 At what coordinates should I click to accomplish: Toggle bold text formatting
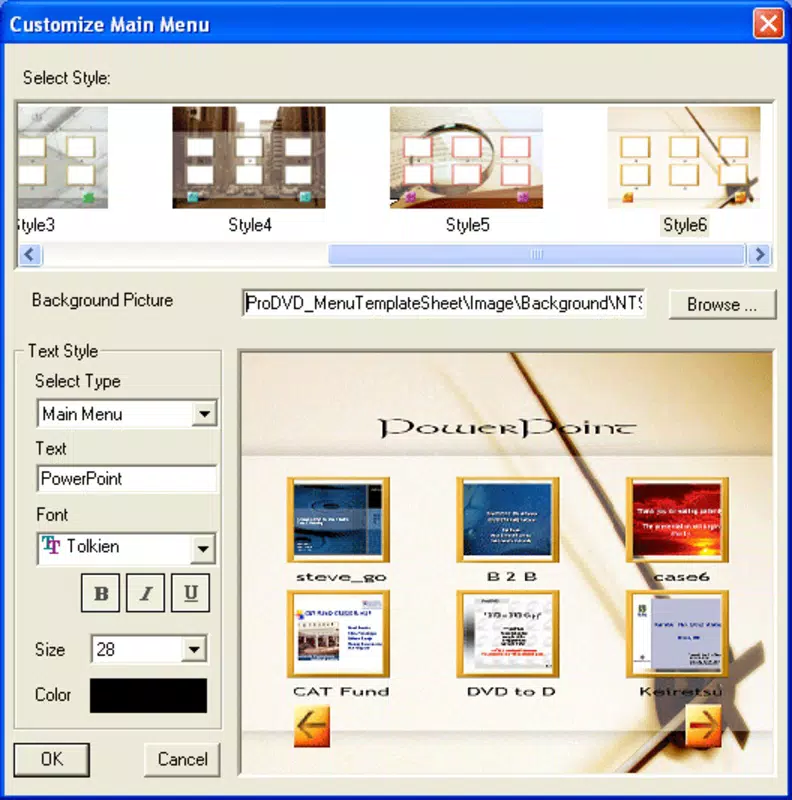[x=101, y=593]
